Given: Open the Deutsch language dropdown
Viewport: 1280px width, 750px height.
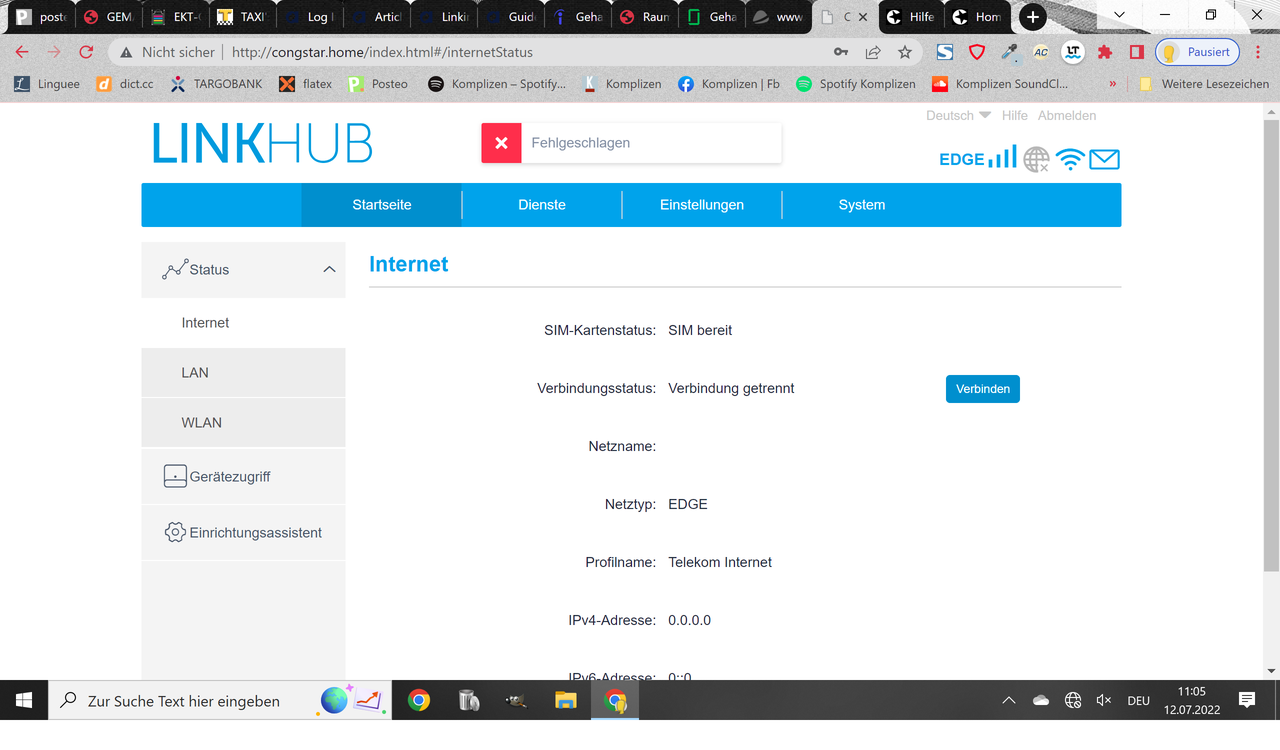Looking at the screenshot, I should click(x=958, y=116).
